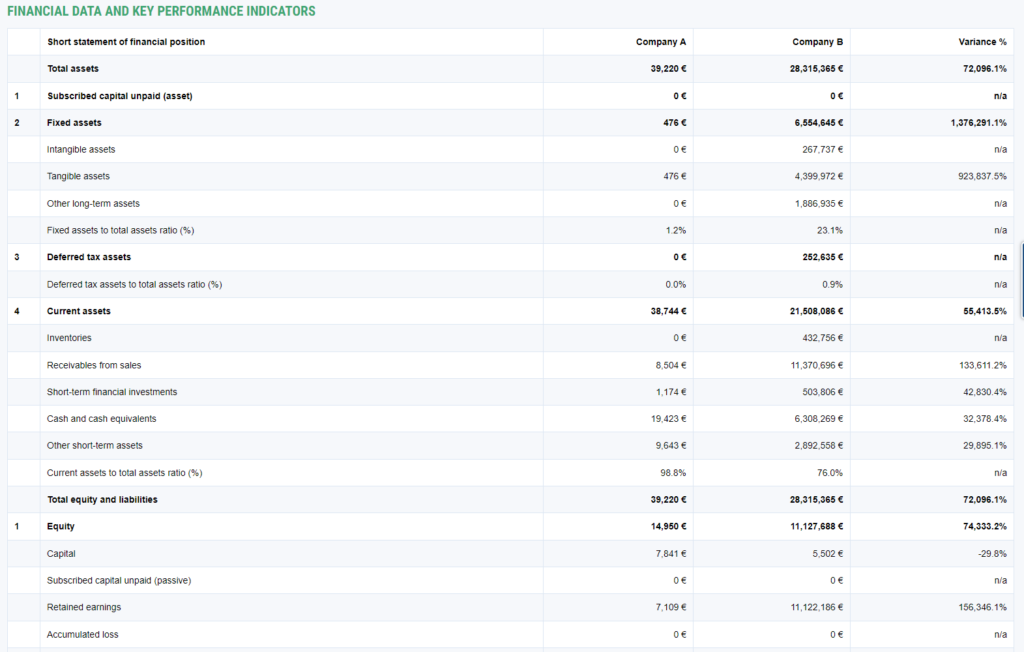Screen dimensions: 1024x652
Task: Click the Retained earnings value 11,122,186 €
Action: (x=817, y=608)
